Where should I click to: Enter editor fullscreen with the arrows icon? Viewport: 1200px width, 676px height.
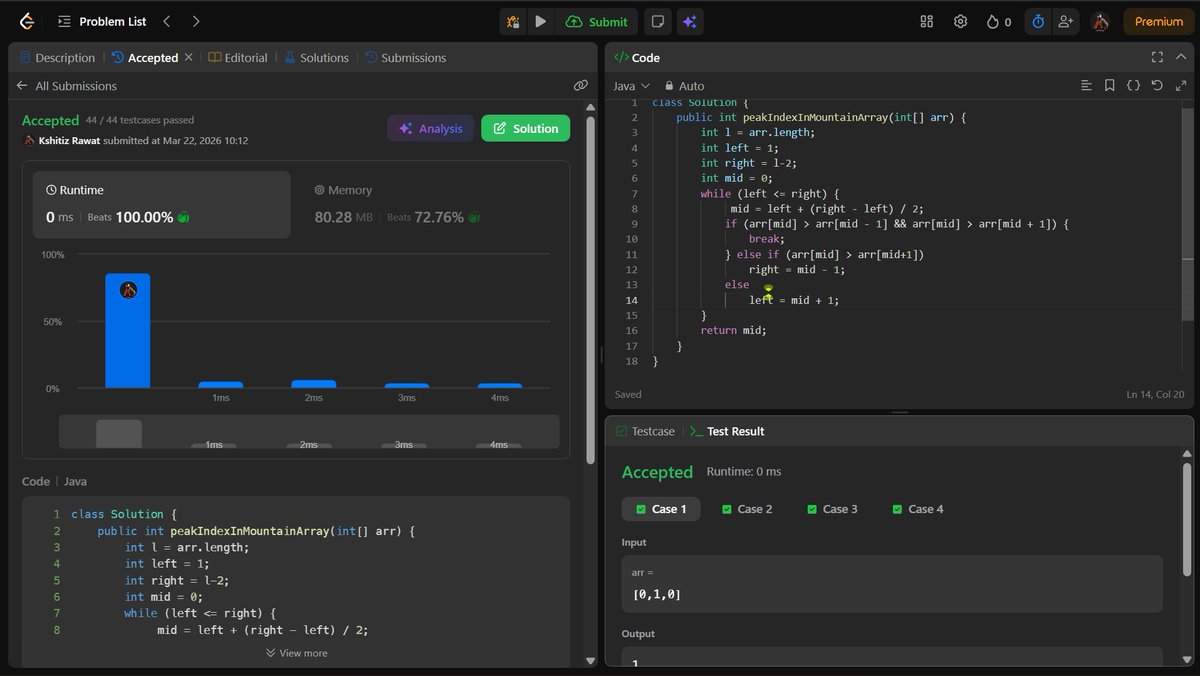(1181, 86)
